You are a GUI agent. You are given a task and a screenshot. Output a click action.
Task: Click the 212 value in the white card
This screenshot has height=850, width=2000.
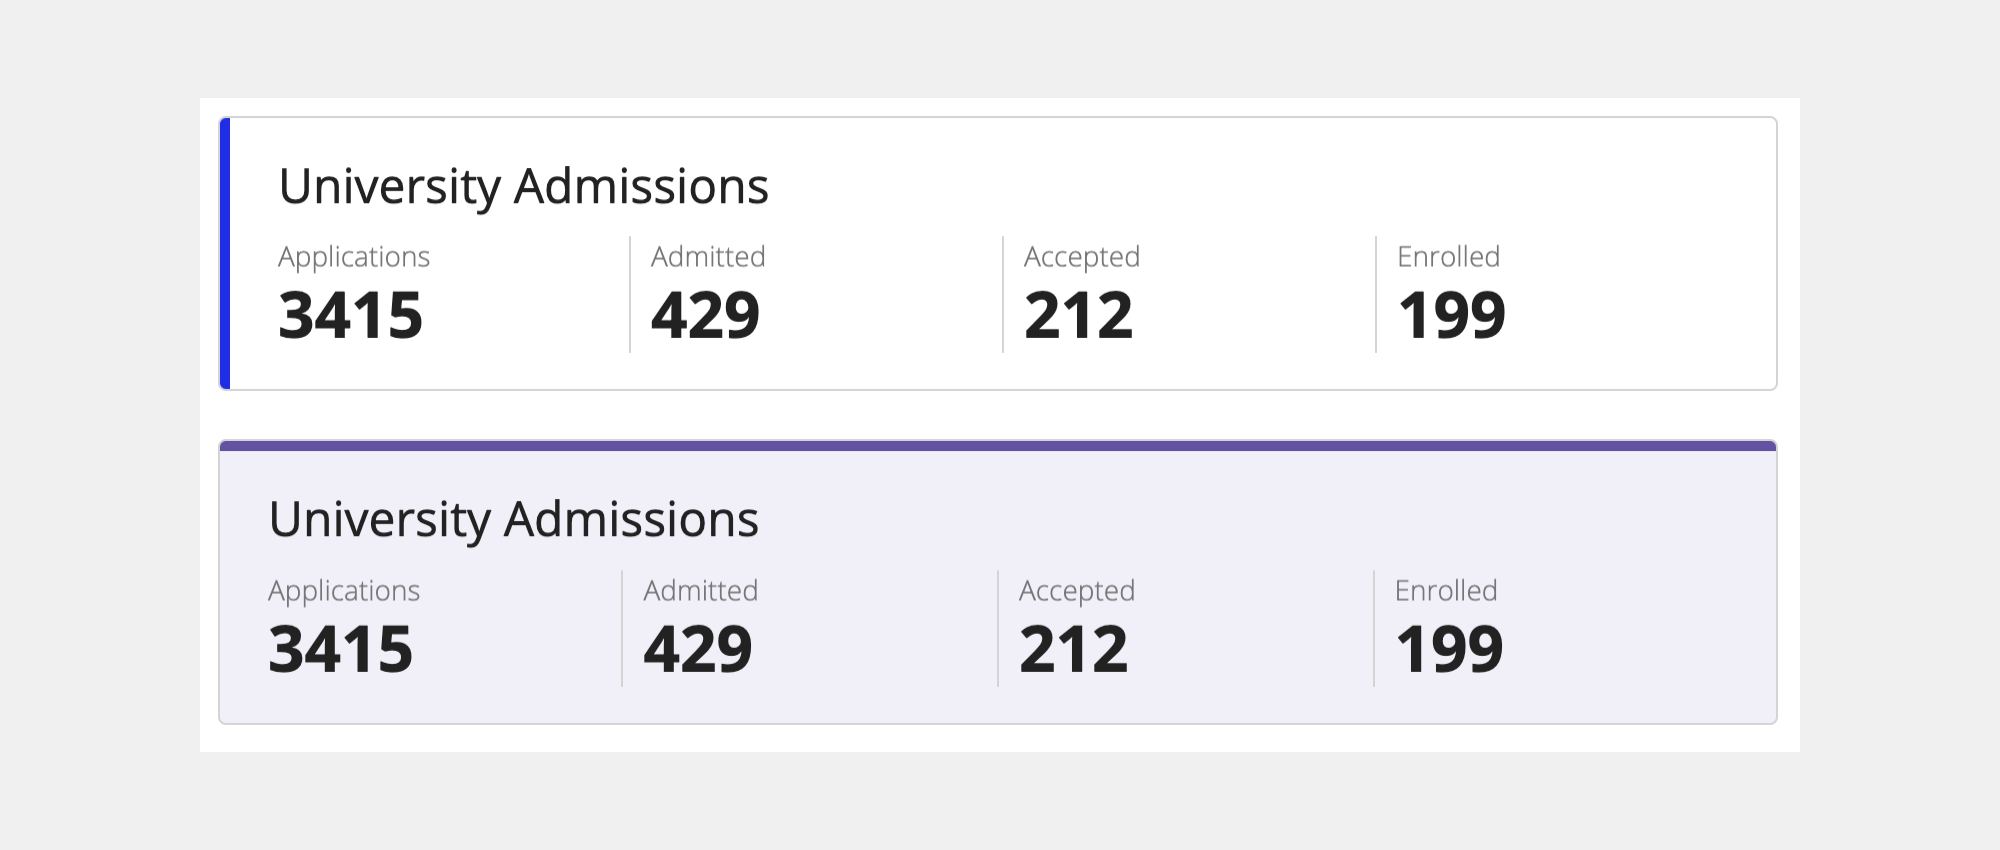(x=1078, y=316)
